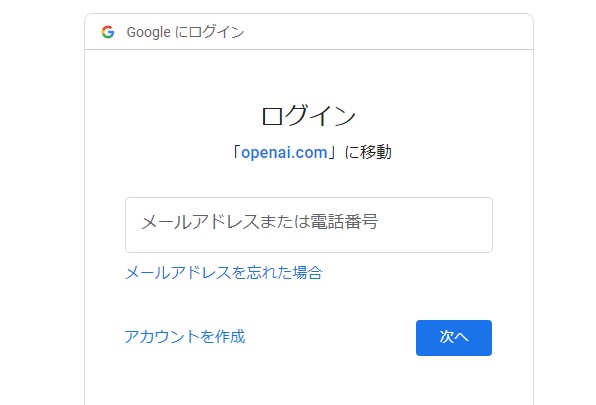Click the「openai.com」に移動 subtitle line
This screenshot has width=596, height=405.
point(312,152)
